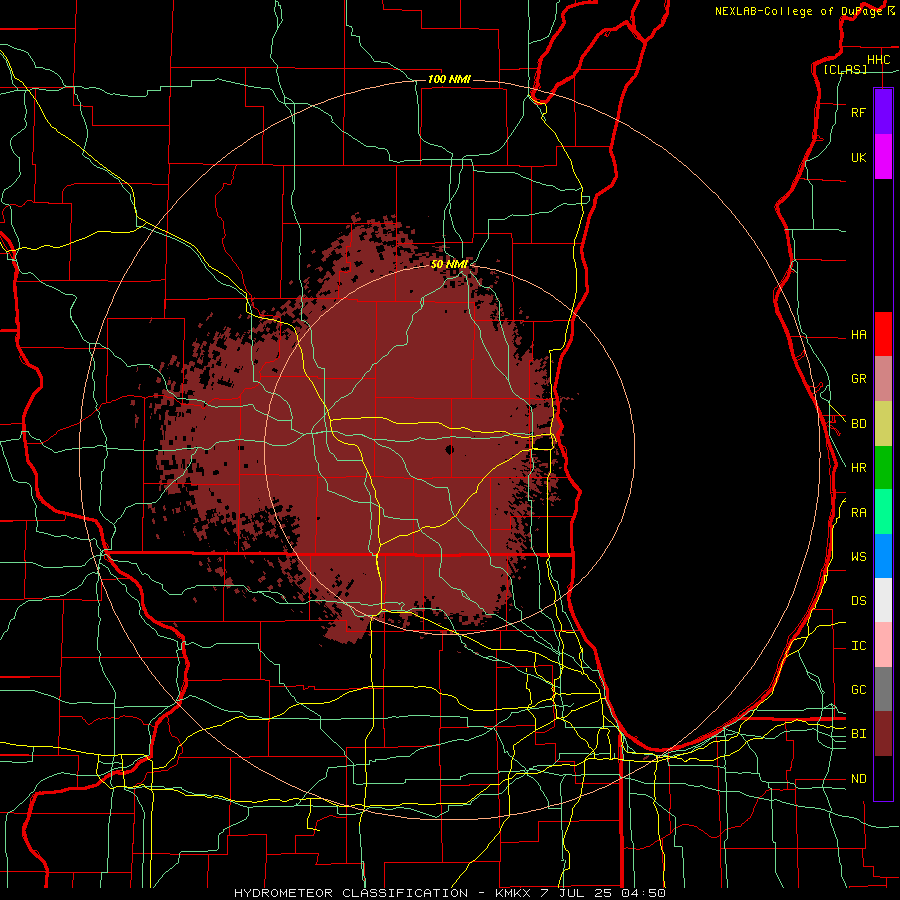
Task: Click the RF legend label
Action: [858, 112]
